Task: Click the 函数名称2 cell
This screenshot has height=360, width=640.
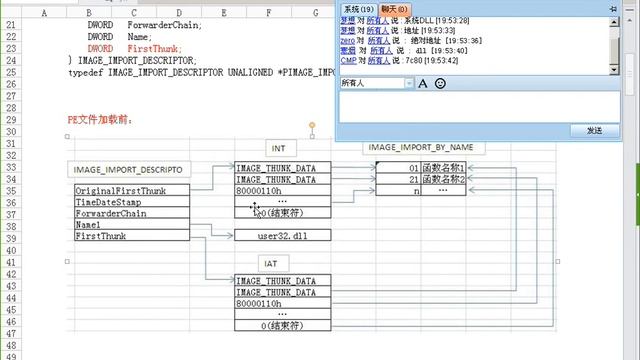Action: (x=443, y=179)
